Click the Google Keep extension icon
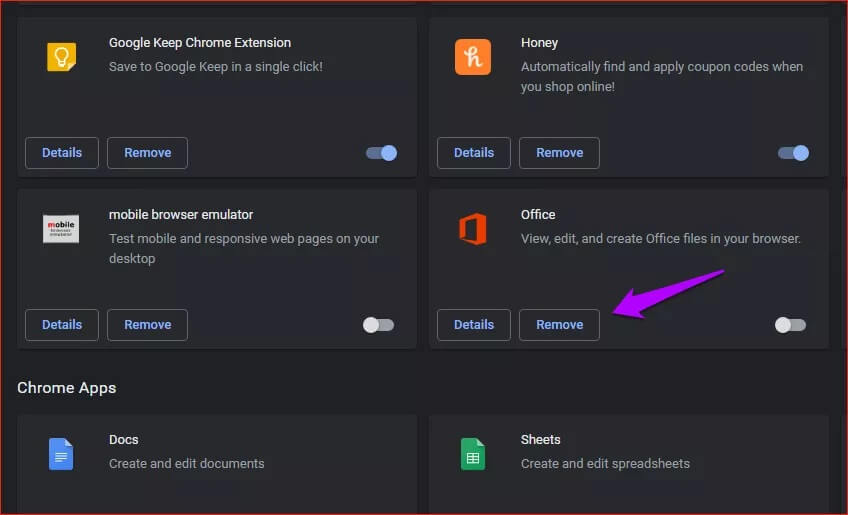848x515 pixels. pos(62,57)
